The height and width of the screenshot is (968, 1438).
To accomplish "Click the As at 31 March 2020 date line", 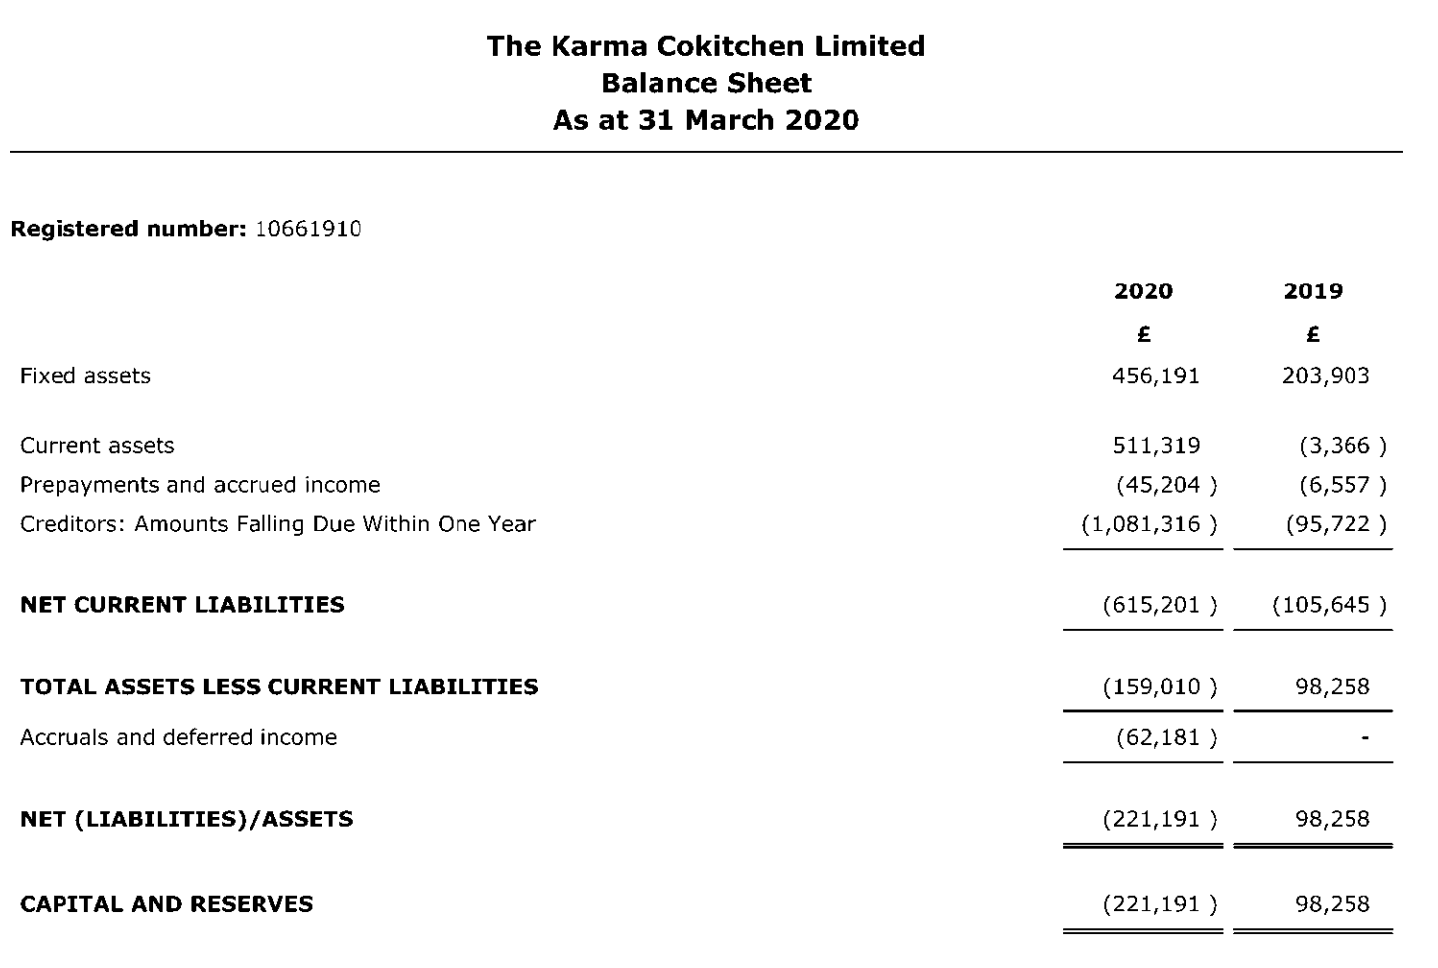I will (x=706, y=120).
